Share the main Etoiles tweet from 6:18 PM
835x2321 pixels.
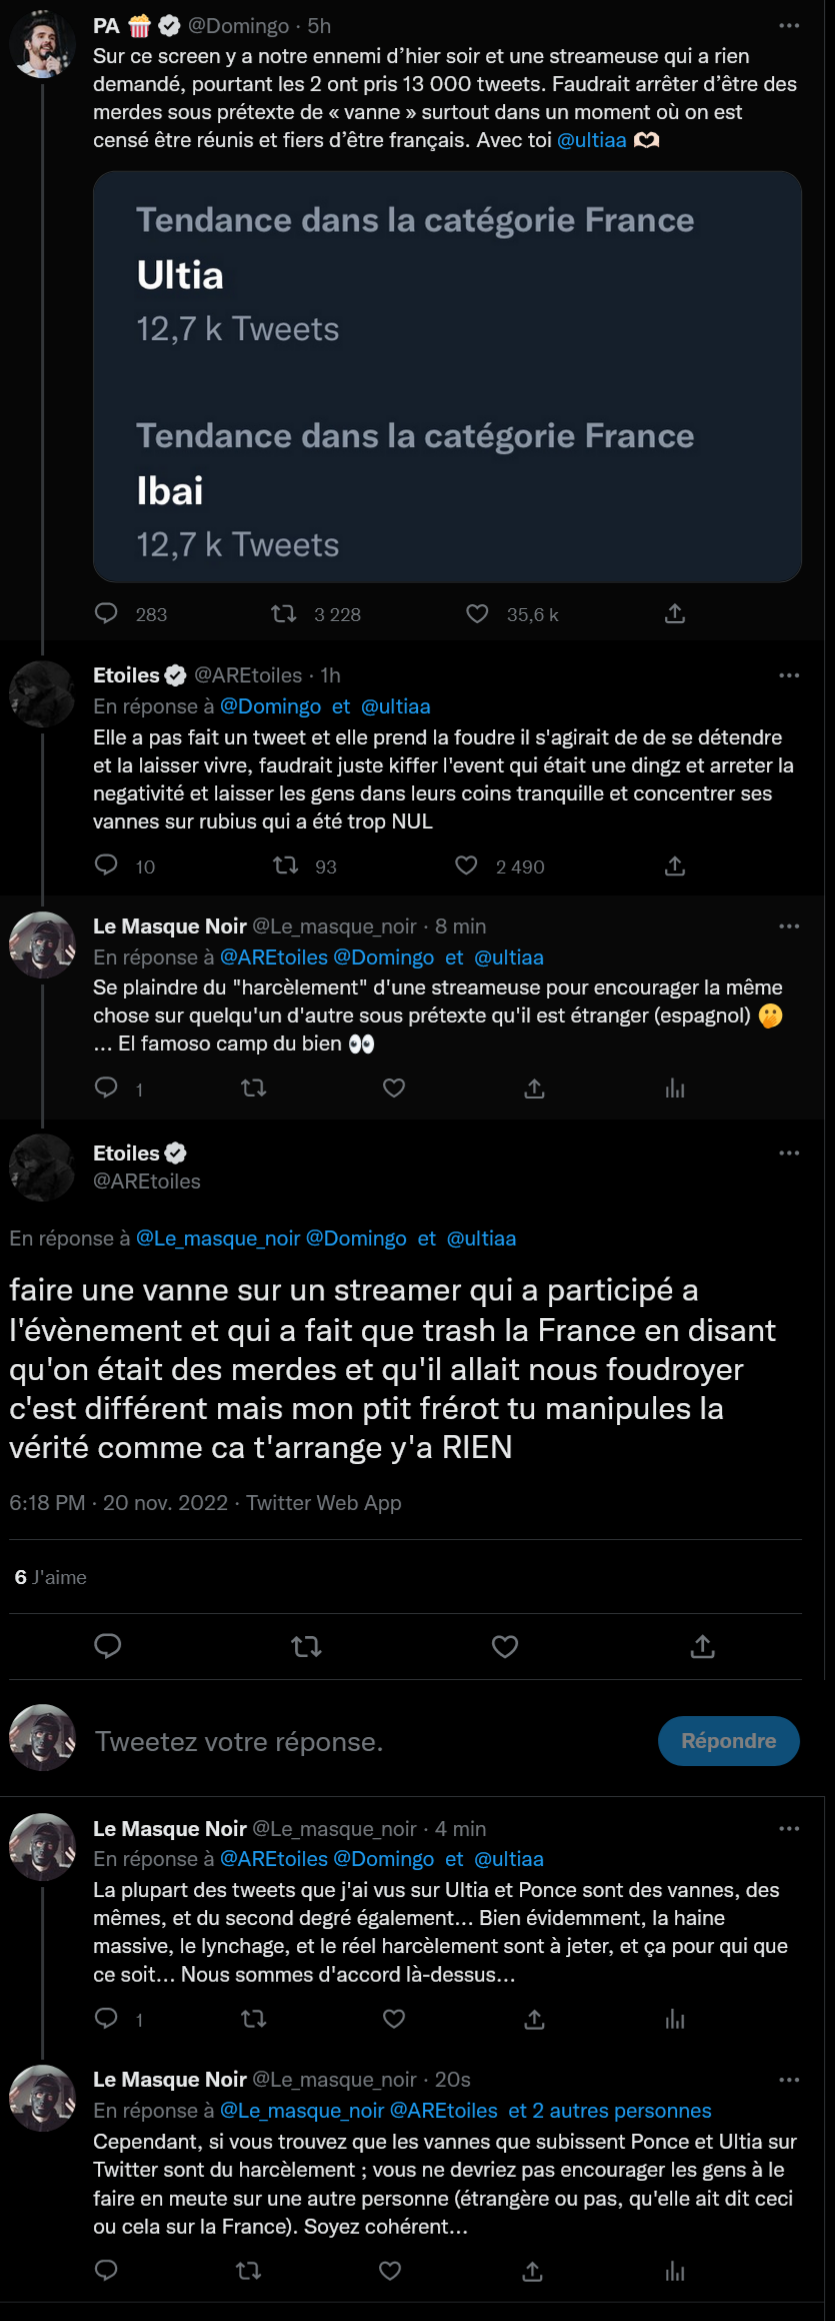click(x=703, y=1646)
